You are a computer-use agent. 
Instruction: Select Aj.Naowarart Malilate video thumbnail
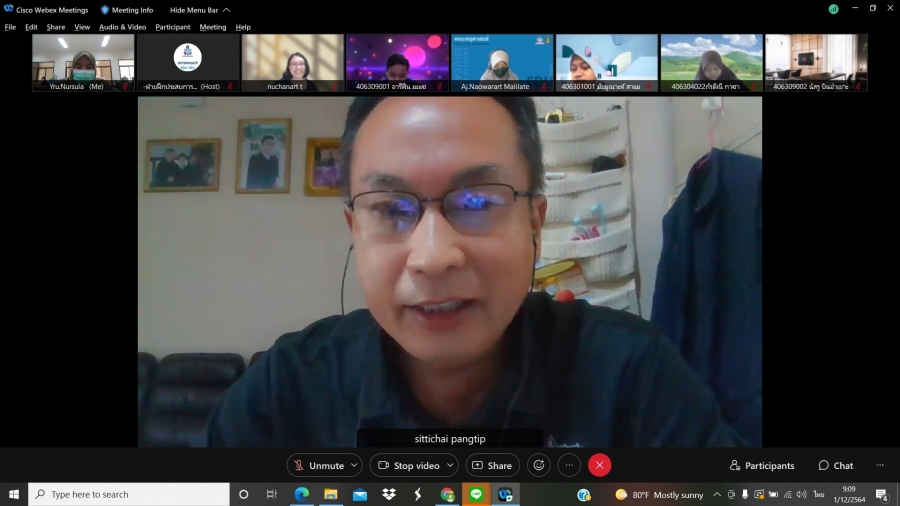click(501, 63)
